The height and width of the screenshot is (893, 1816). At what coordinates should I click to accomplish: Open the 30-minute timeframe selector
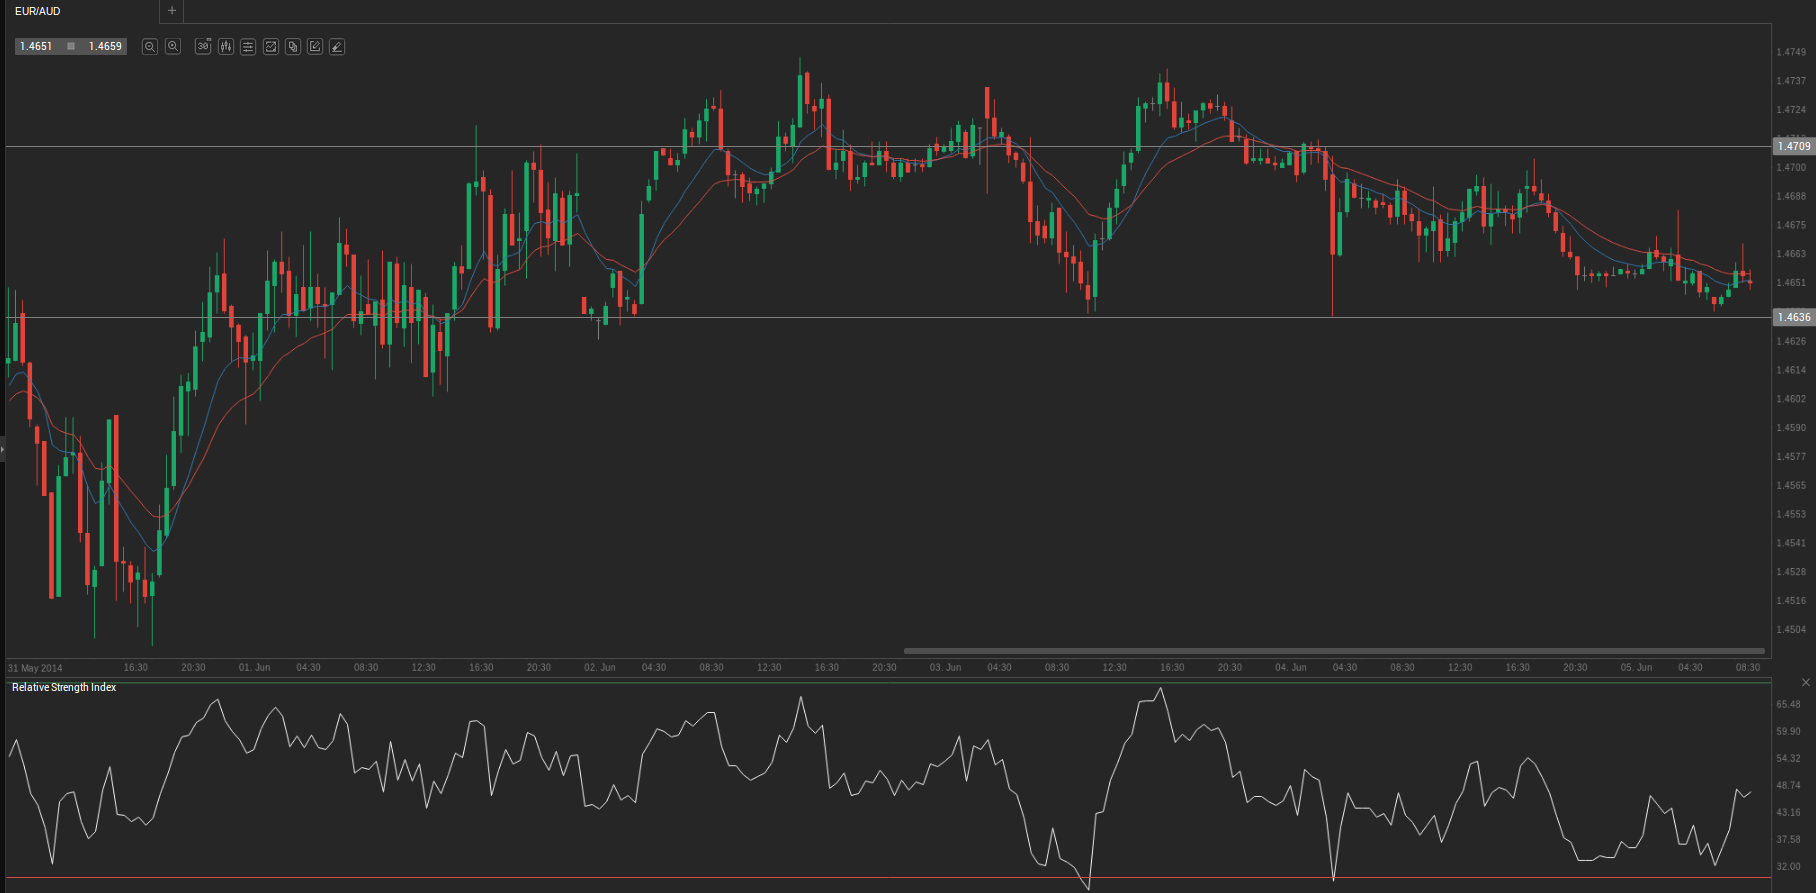203,47
